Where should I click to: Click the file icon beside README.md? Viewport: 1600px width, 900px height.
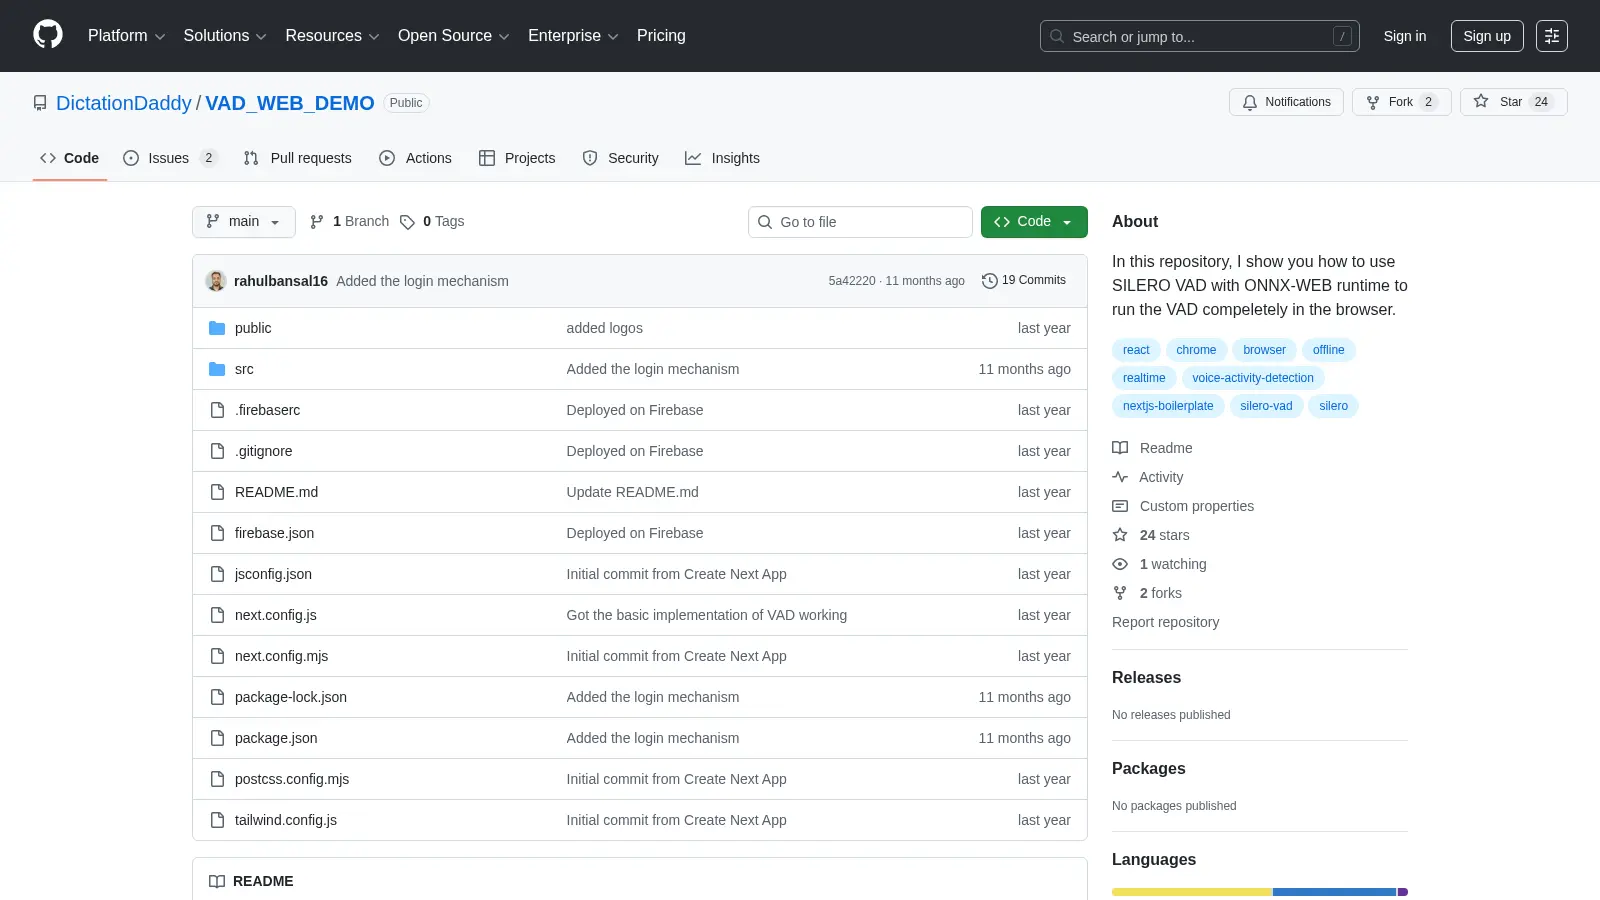click(x=217, y=492)
